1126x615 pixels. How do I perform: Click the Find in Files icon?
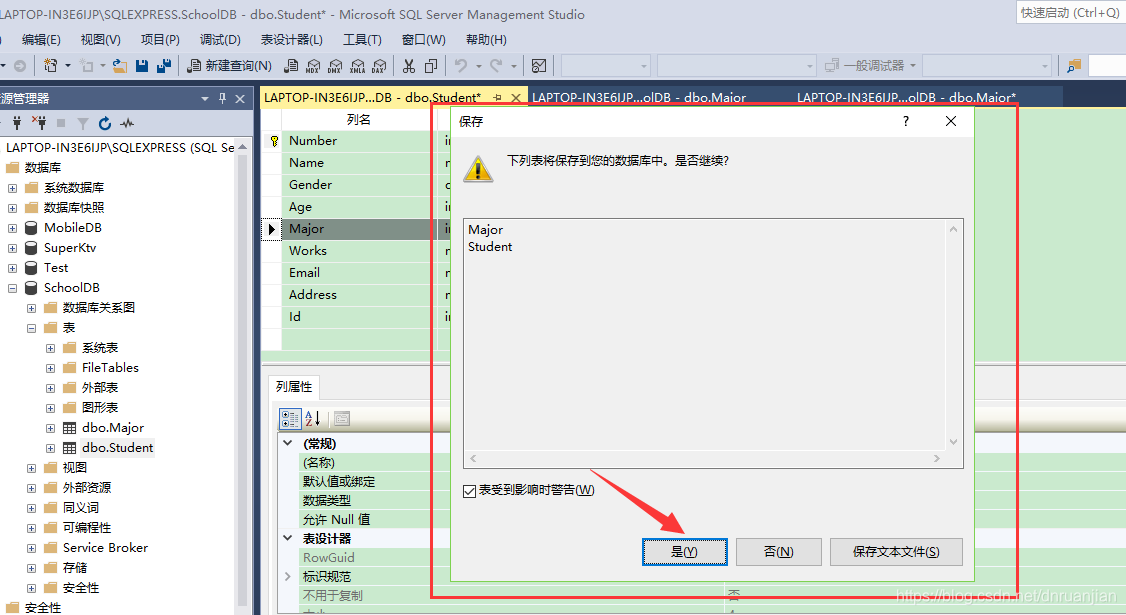(1074, 65)
